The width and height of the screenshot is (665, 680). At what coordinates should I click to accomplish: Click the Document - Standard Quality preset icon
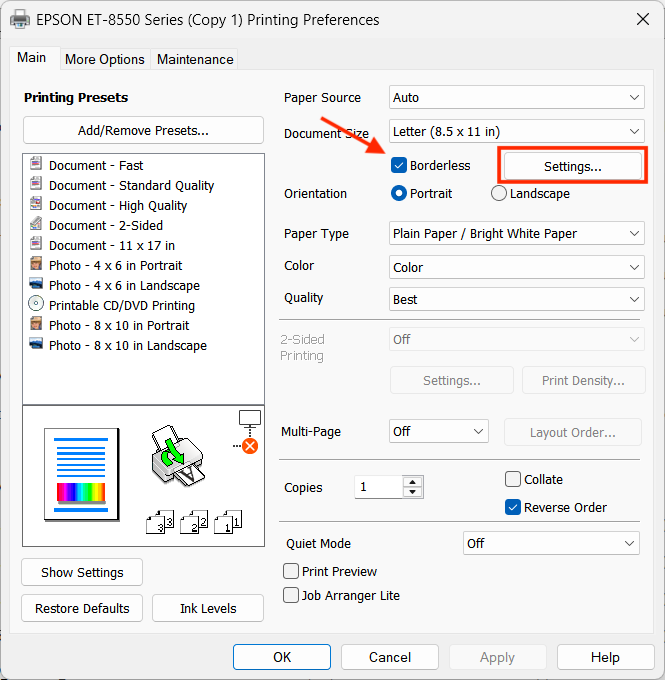(x=36, y=184)
